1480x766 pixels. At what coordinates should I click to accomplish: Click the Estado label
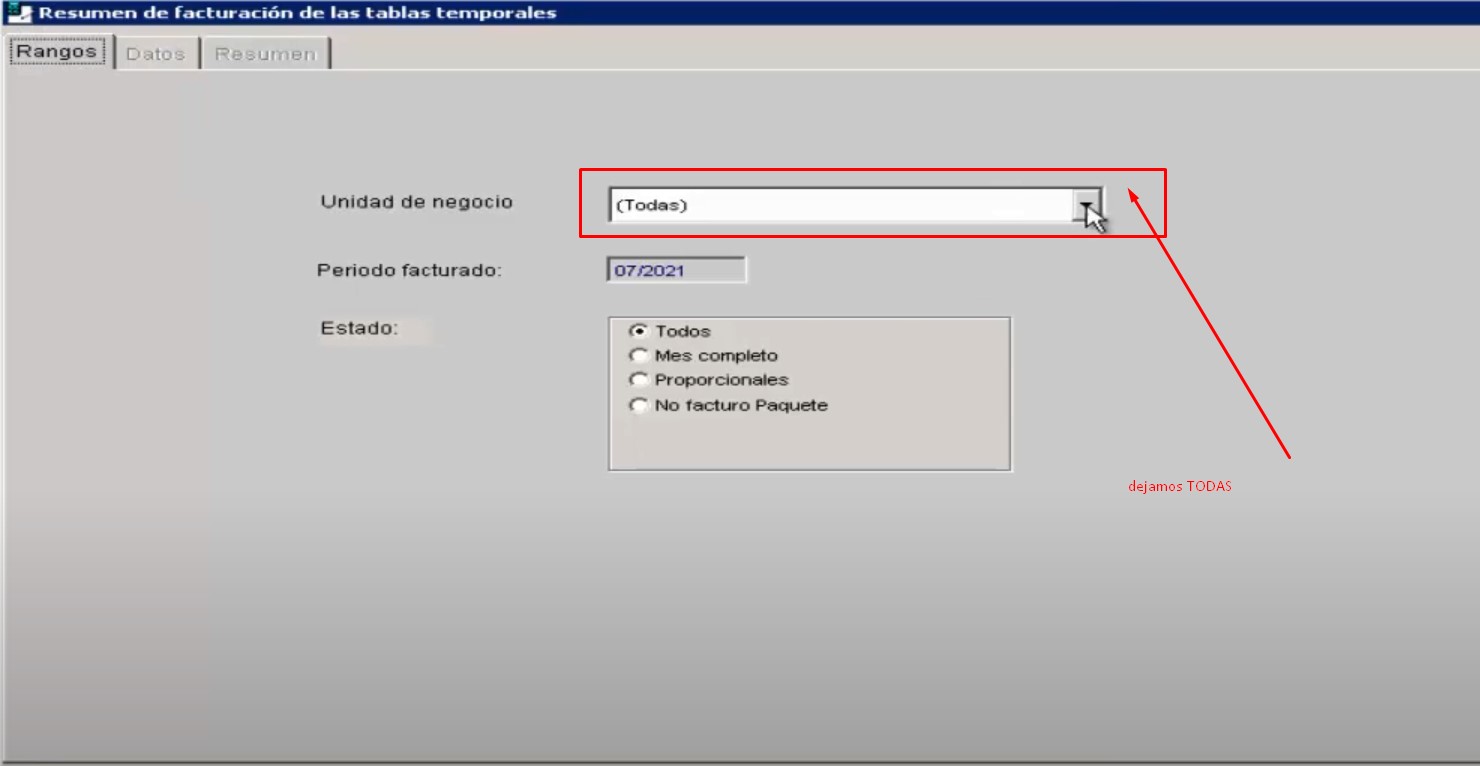(x=359, y=328)
